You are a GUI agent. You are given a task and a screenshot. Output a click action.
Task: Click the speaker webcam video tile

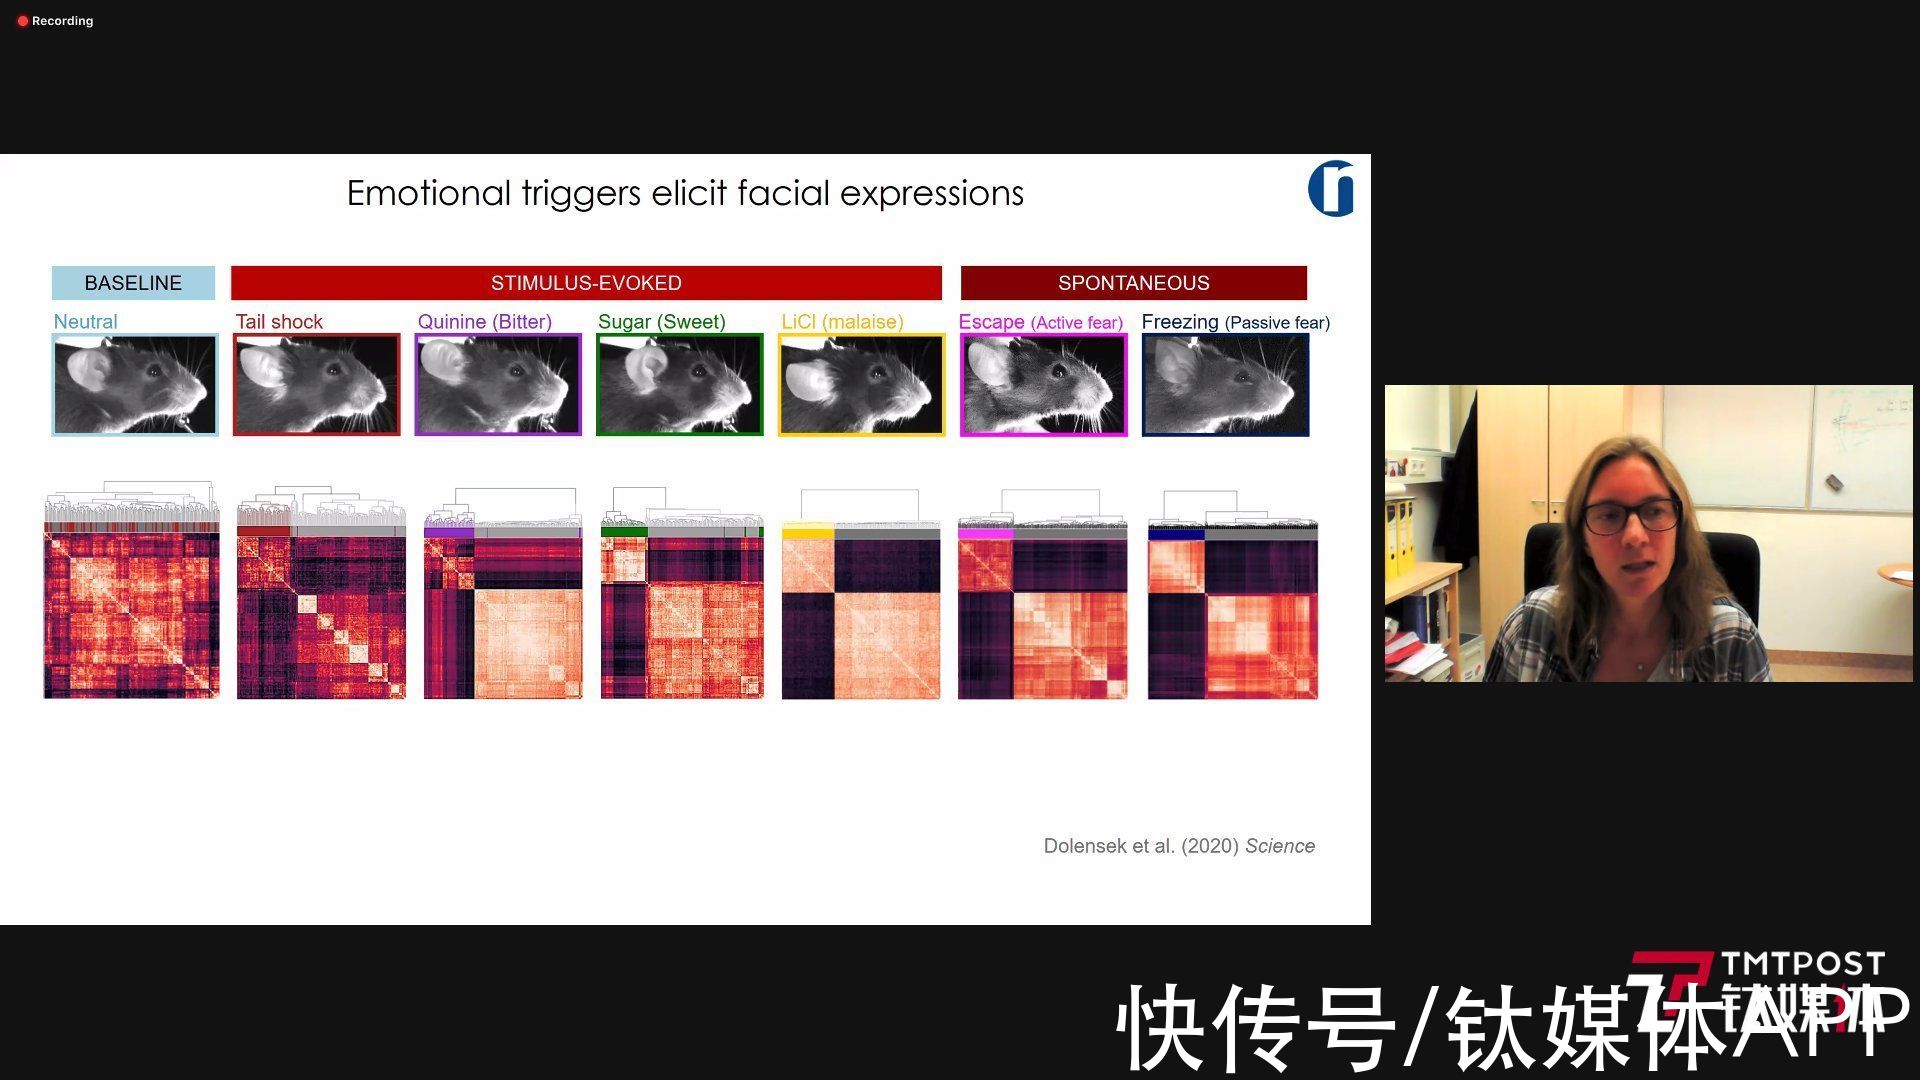tap(1648, 533)
